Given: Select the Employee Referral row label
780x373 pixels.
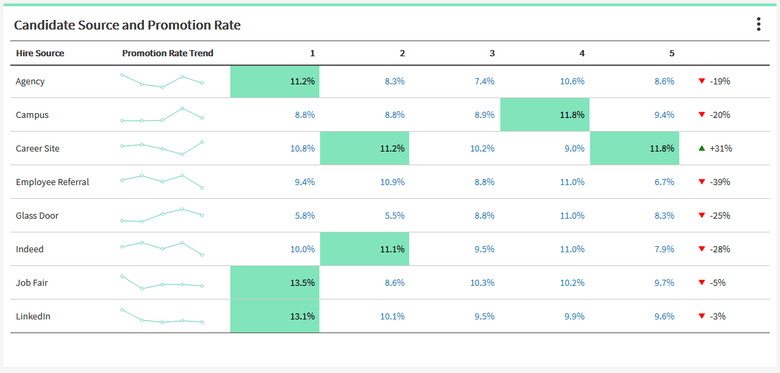Looking at the screenshot, I should tap(52, 182).
